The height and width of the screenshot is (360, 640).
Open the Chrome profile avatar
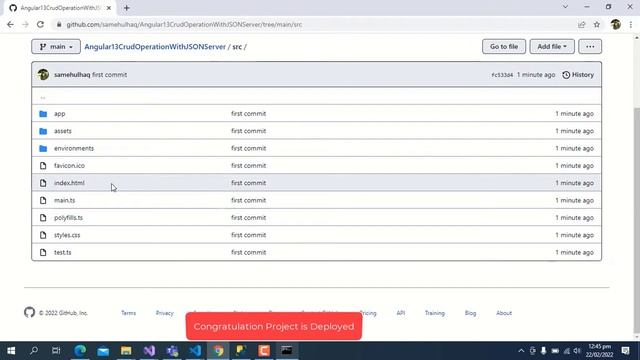tap(616, 24)
